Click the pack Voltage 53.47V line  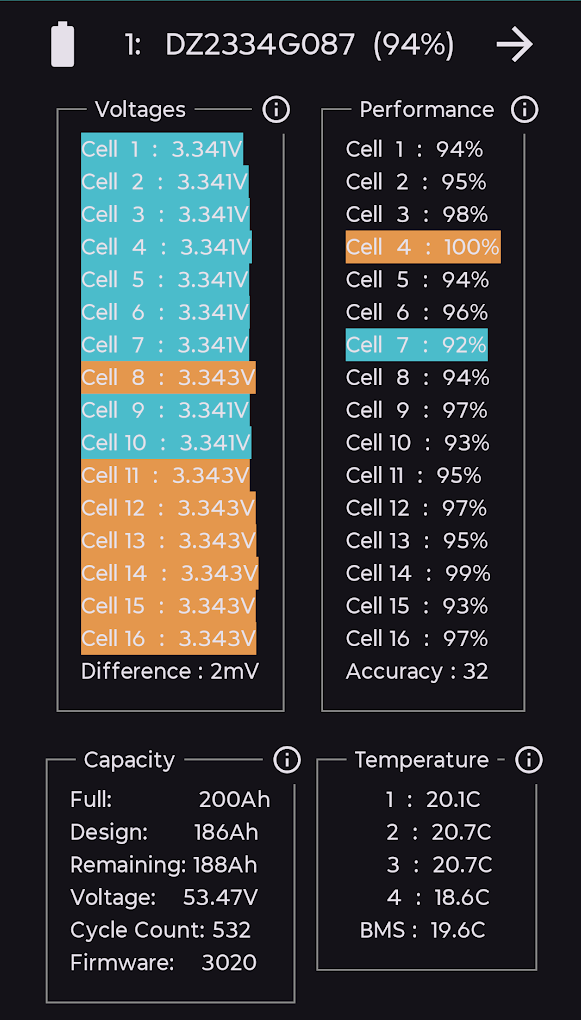[x=164, y=897]
